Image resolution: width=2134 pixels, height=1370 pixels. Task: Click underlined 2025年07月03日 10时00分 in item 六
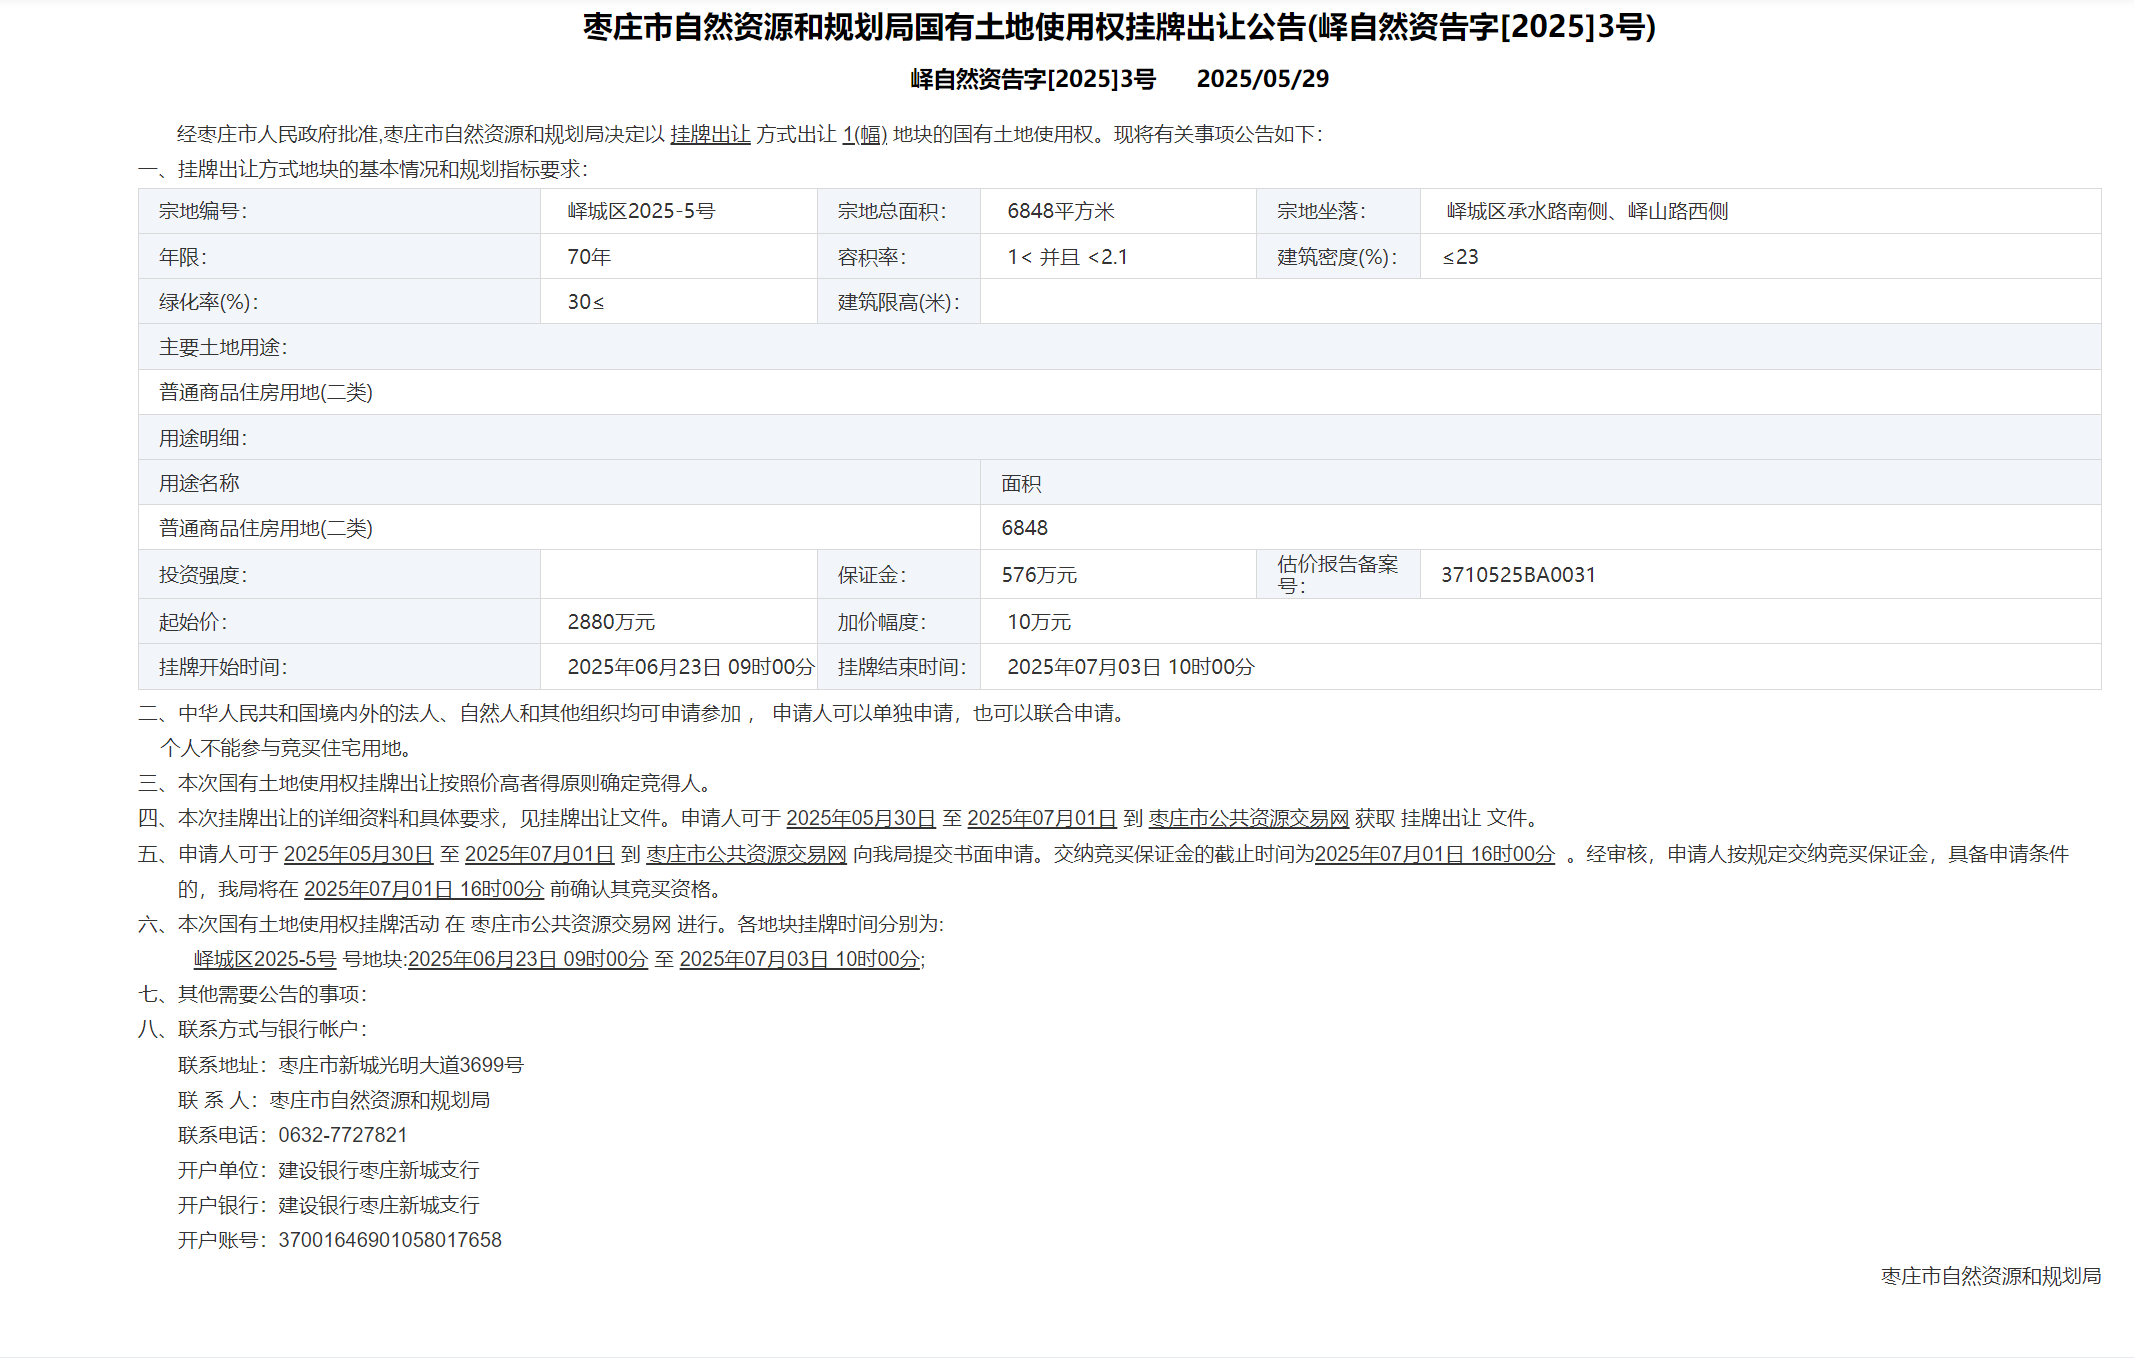click(800, 959)
